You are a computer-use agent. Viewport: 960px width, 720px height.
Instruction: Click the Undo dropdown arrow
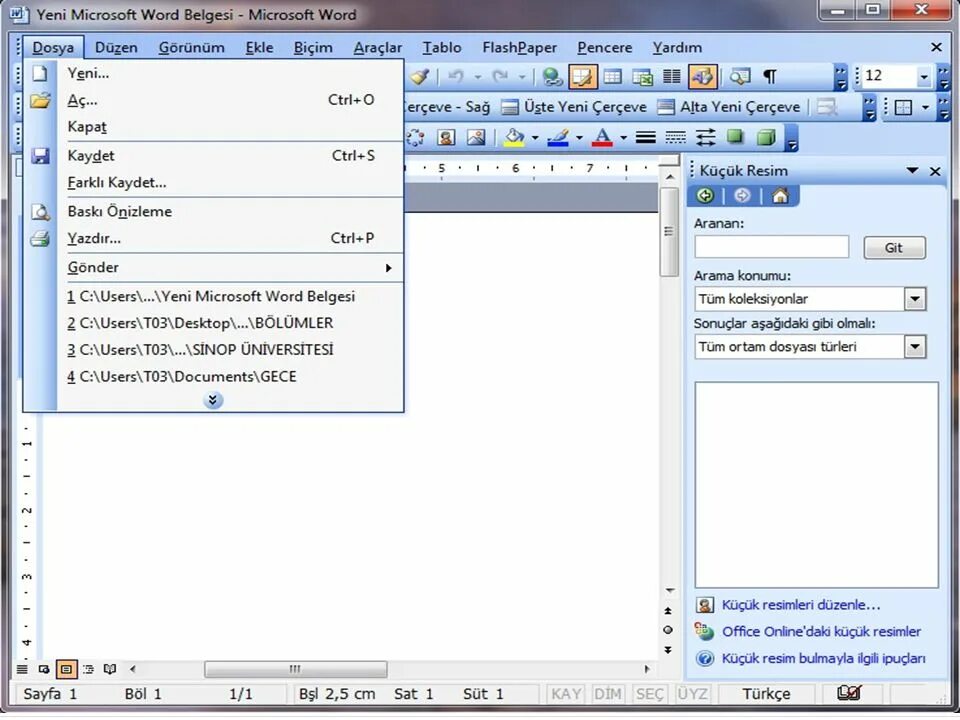[x=478, y=77]
